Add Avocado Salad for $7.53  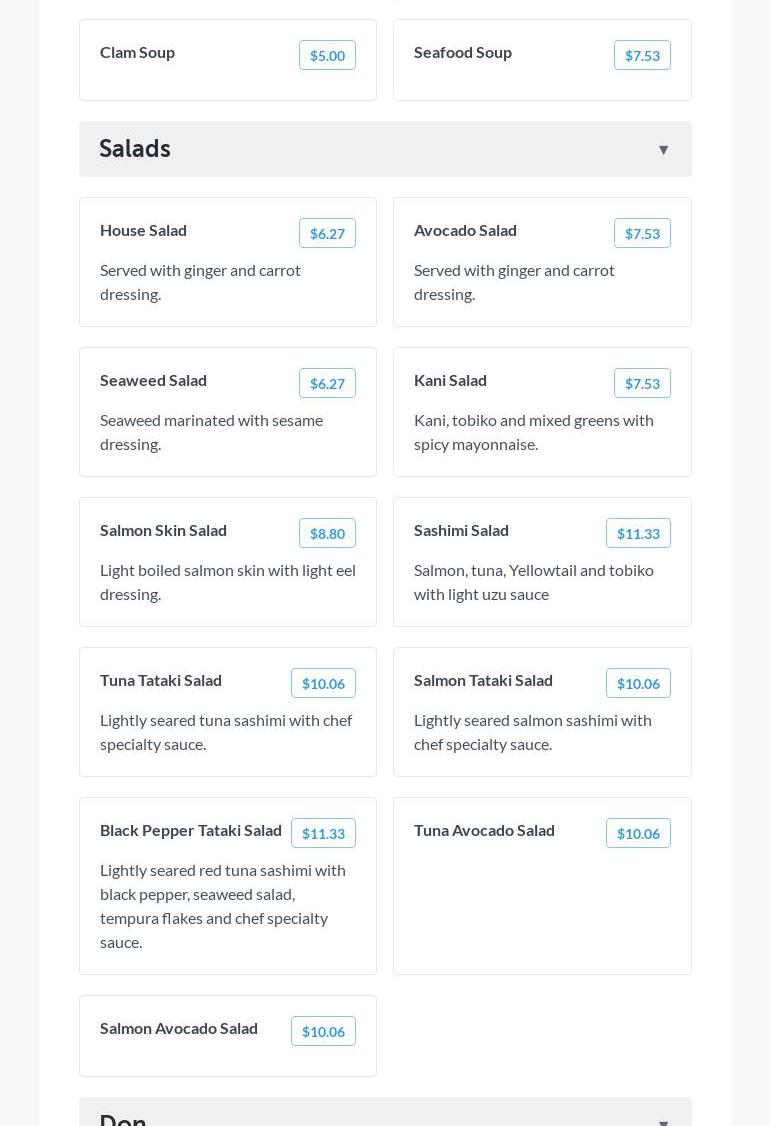point(642,234)
